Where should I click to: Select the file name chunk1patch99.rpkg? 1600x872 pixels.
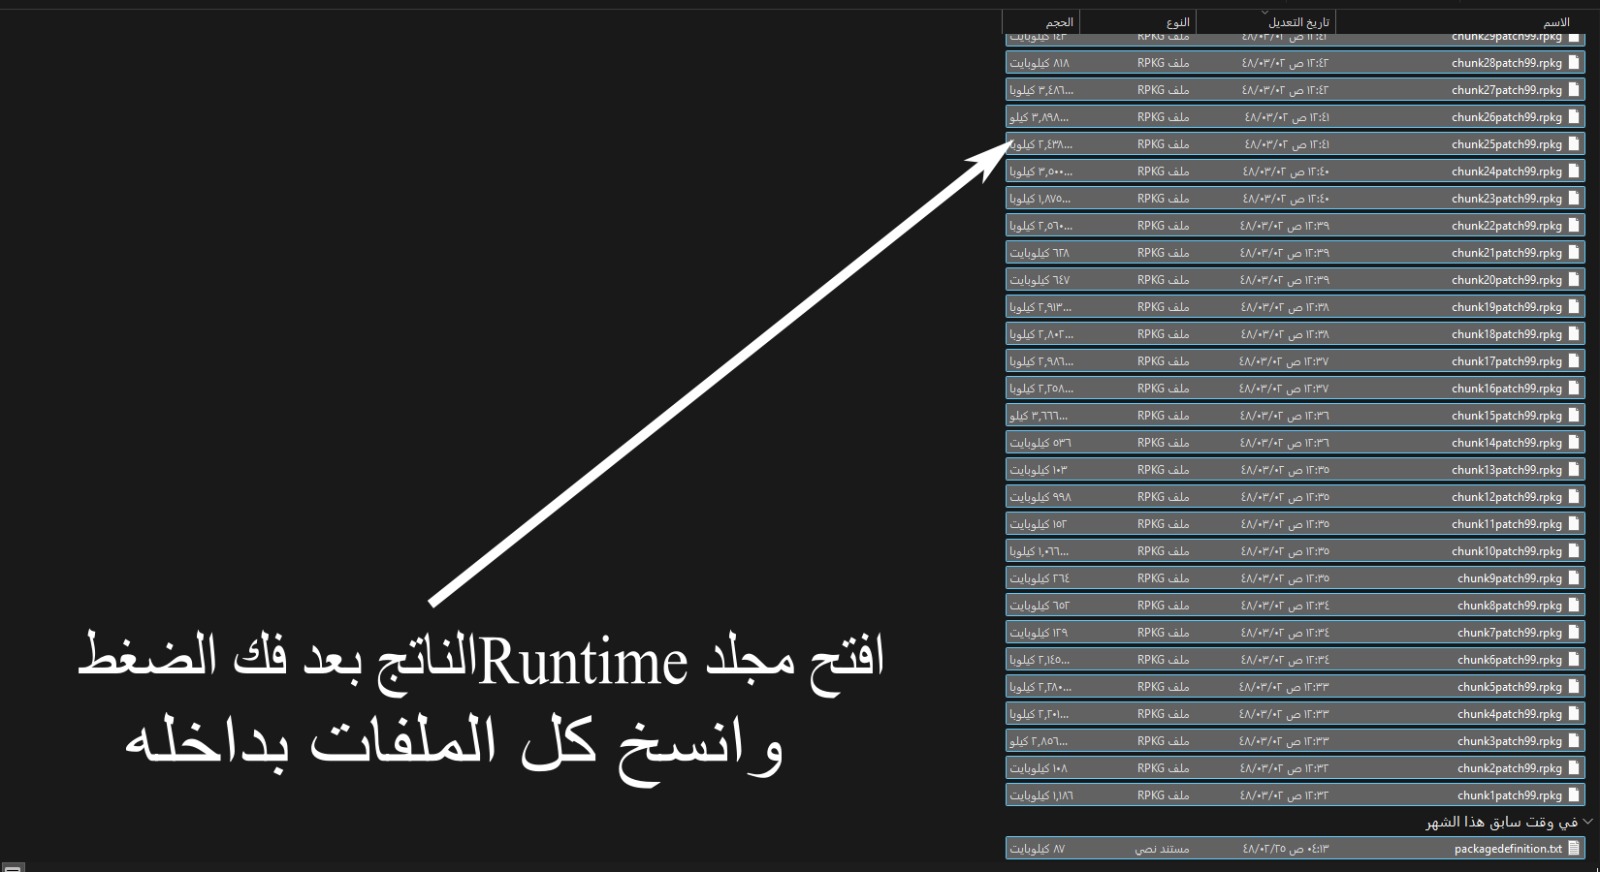point(1509,795)
